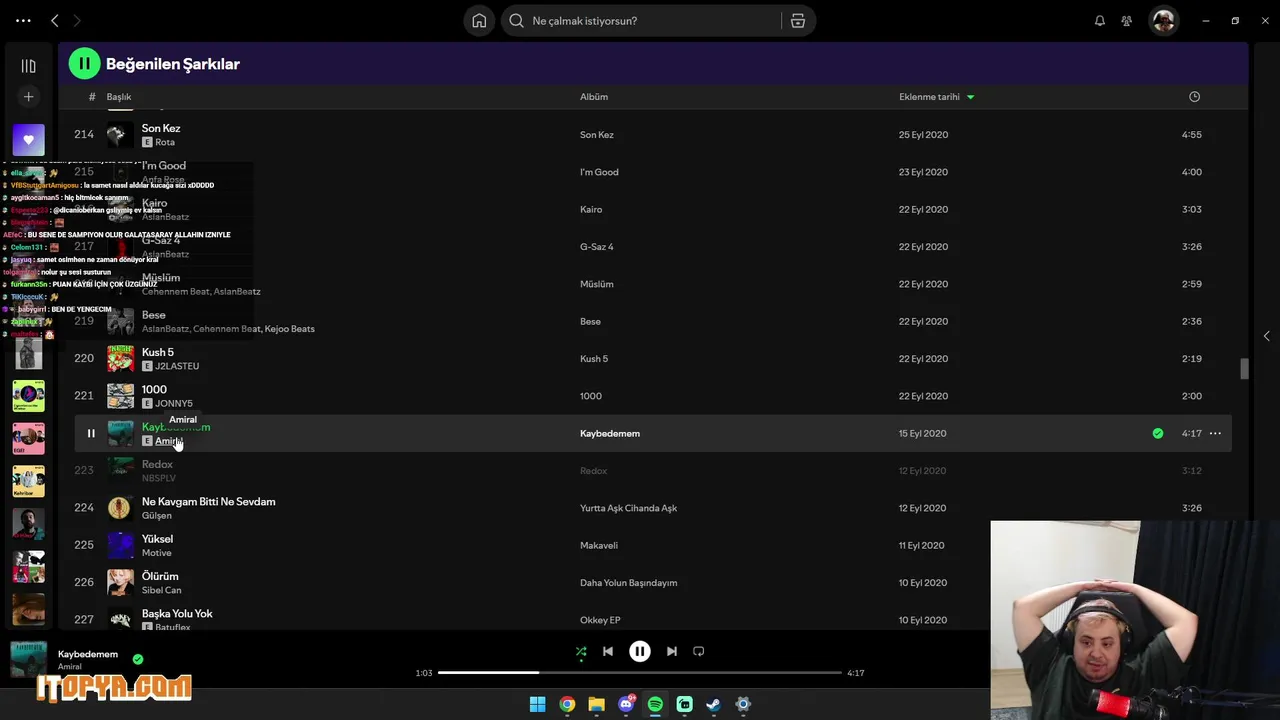Select the song Kush 5
Image resolution: width=1280 pixels, height=720 pixels.
click(x=158, y=352)
